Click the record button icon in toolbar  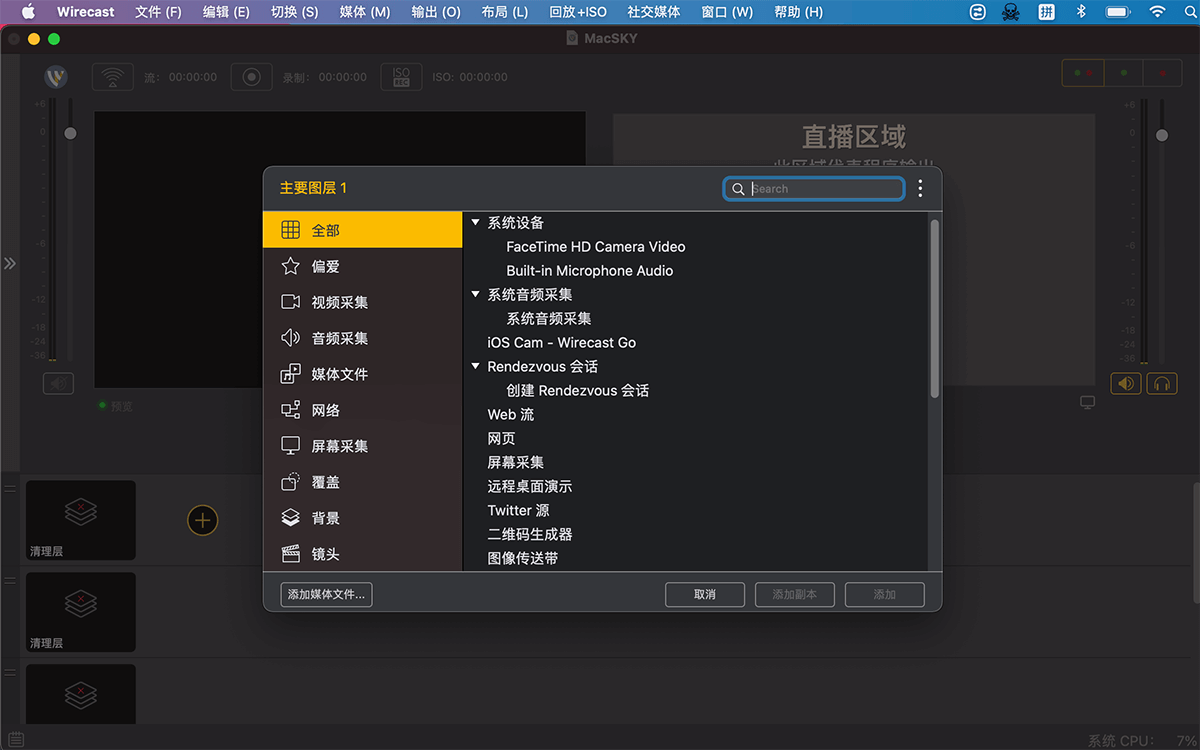[252, 77]
